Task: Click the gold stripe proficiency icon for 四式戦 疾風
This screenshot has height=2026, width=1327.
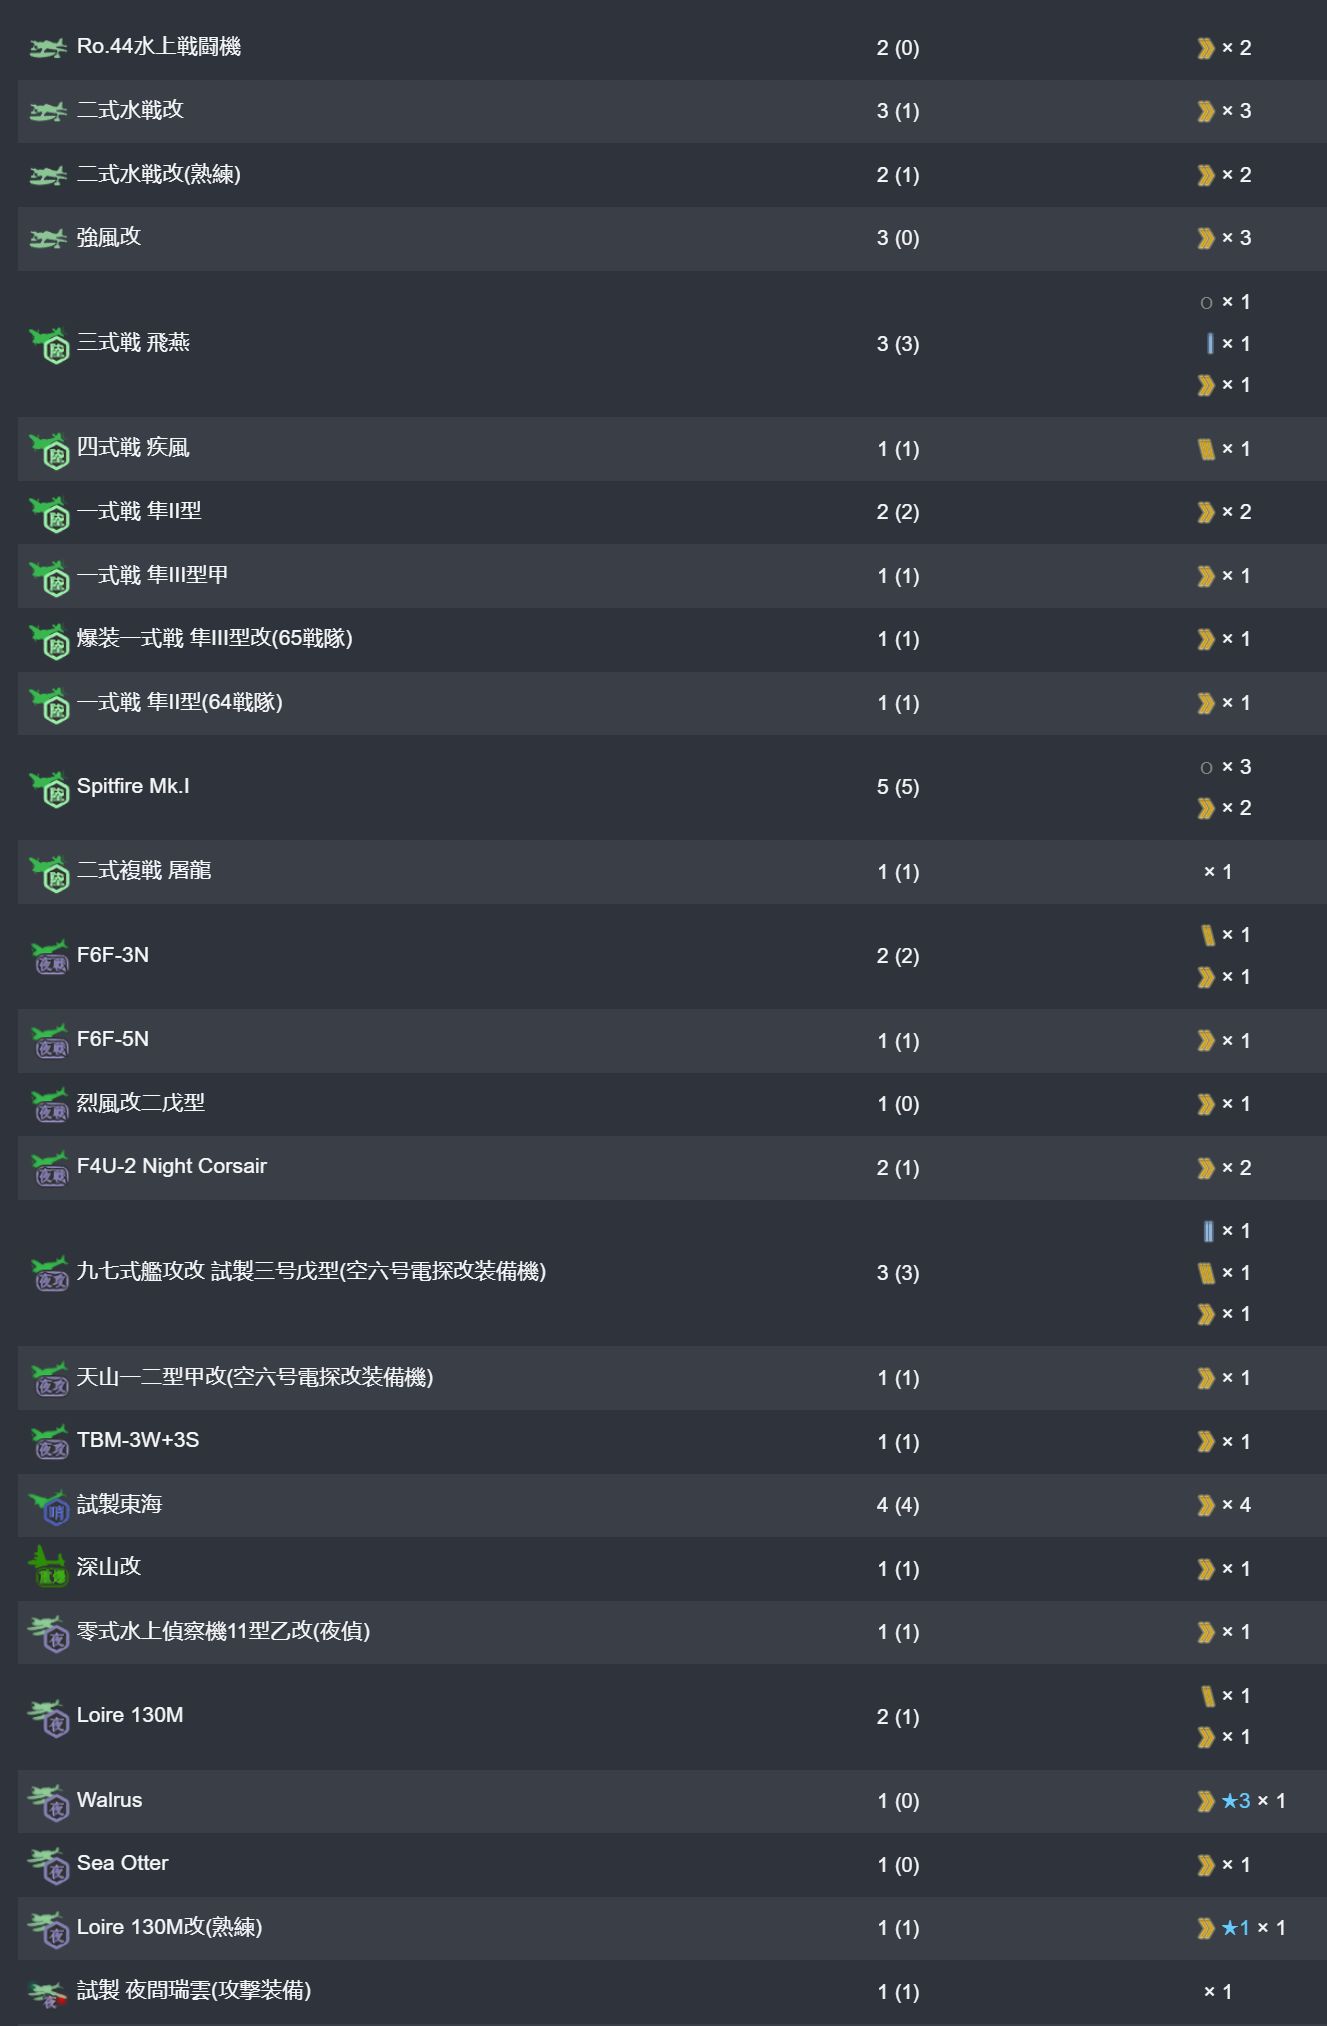Action: 1206,449
